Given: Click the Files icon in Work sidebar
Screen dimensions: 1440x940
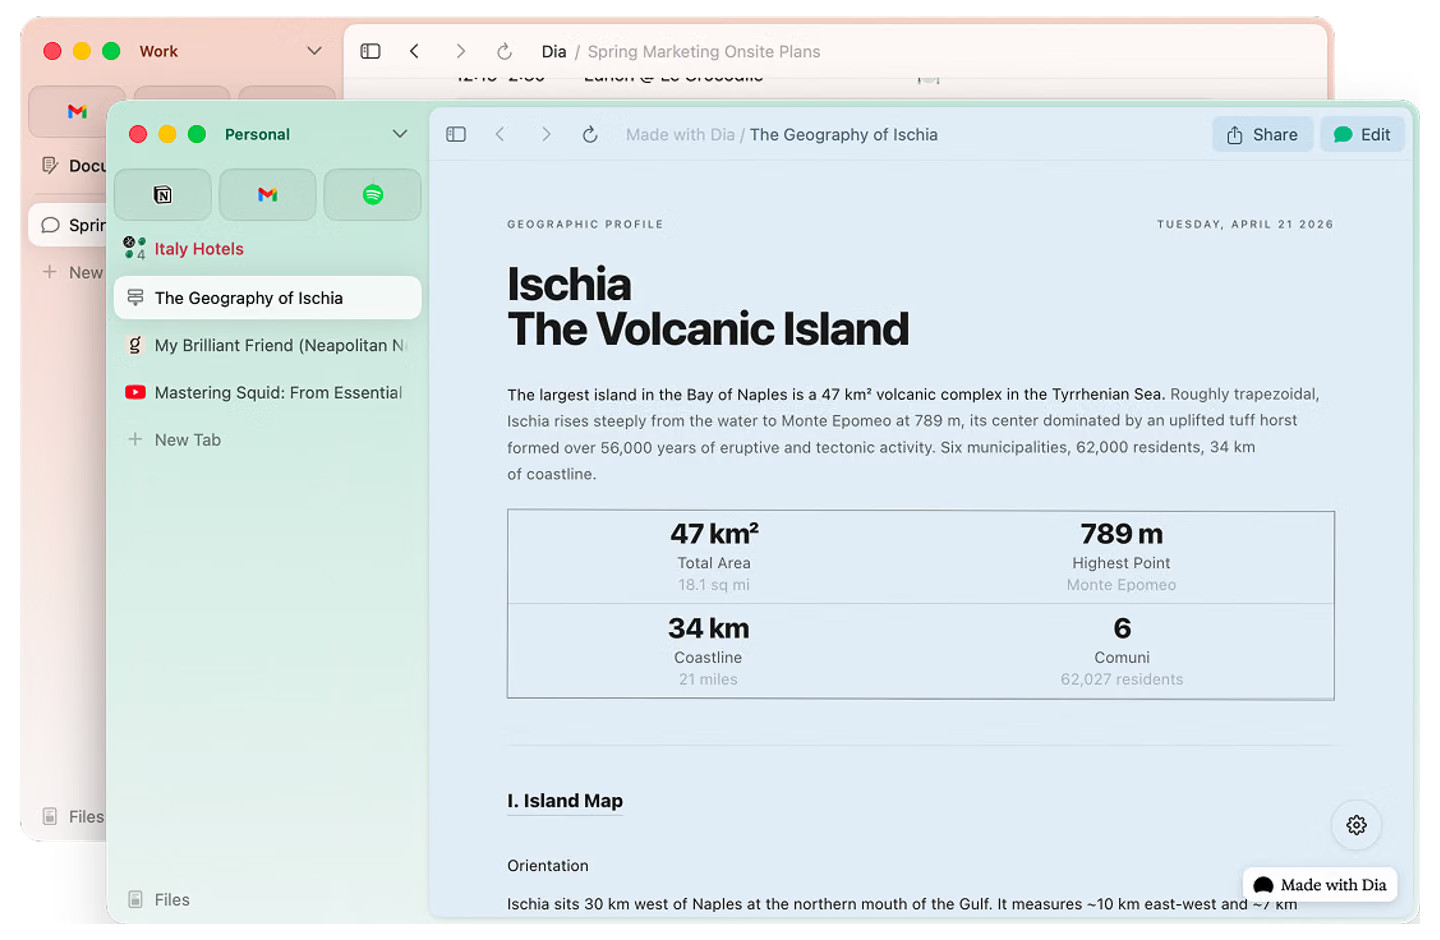Looking at the screenshot, I should click(50, 817).
